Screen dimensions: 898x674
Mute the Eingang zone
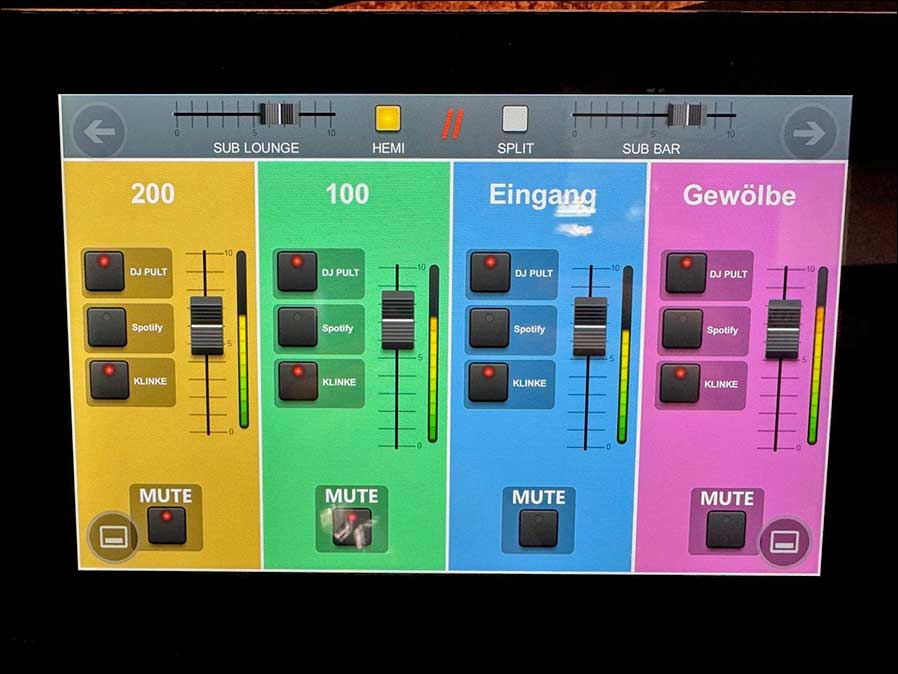tap(538, 528)
